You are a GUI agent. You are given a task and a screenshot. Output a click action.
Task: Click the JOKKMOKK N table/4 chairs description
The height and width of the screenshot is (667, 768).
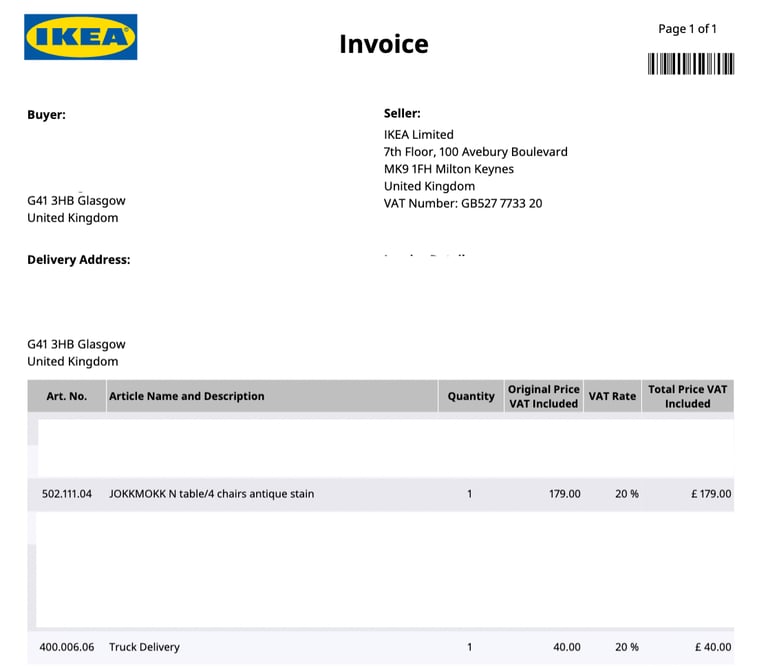212,494
